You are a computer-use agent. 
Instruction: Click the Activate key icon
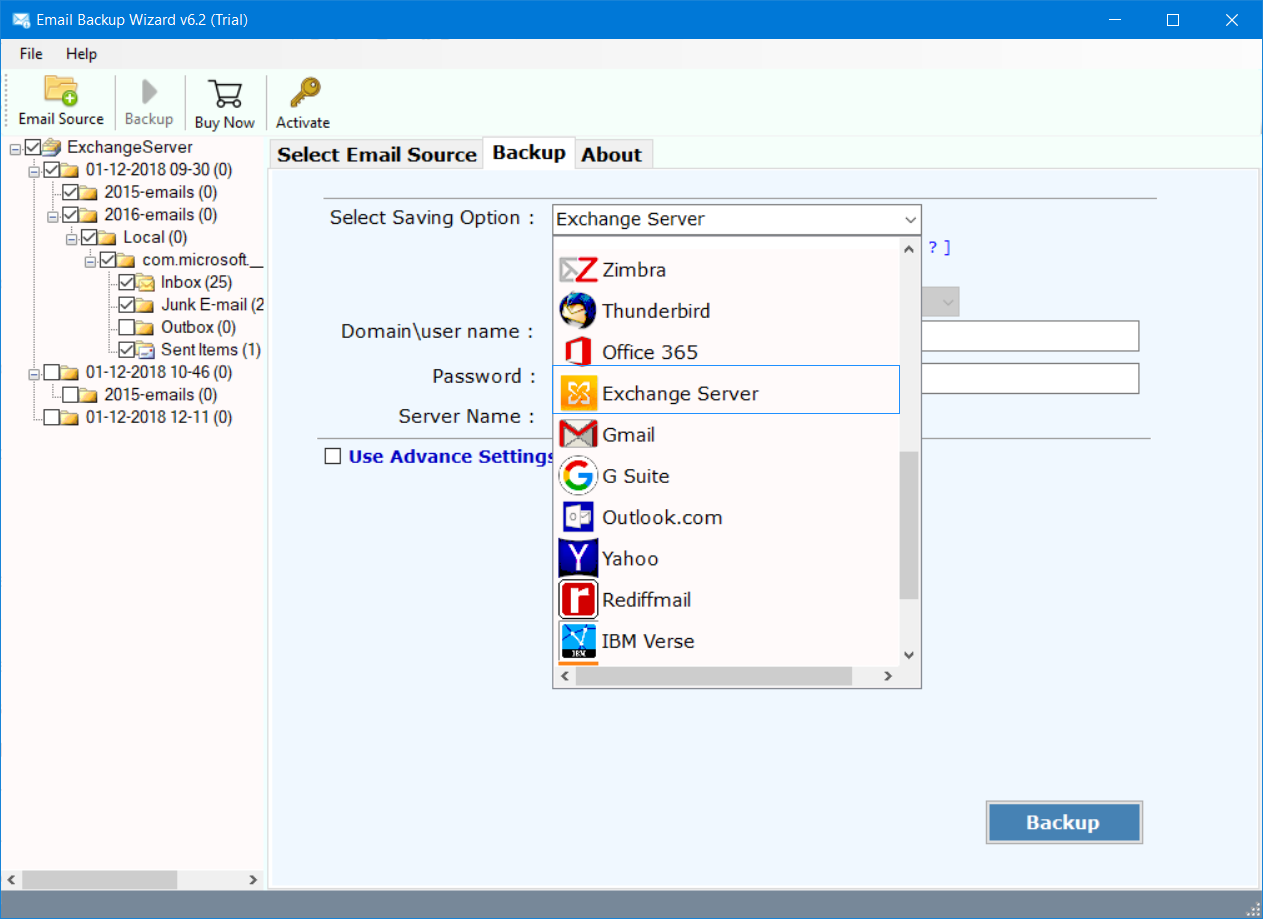303,93
